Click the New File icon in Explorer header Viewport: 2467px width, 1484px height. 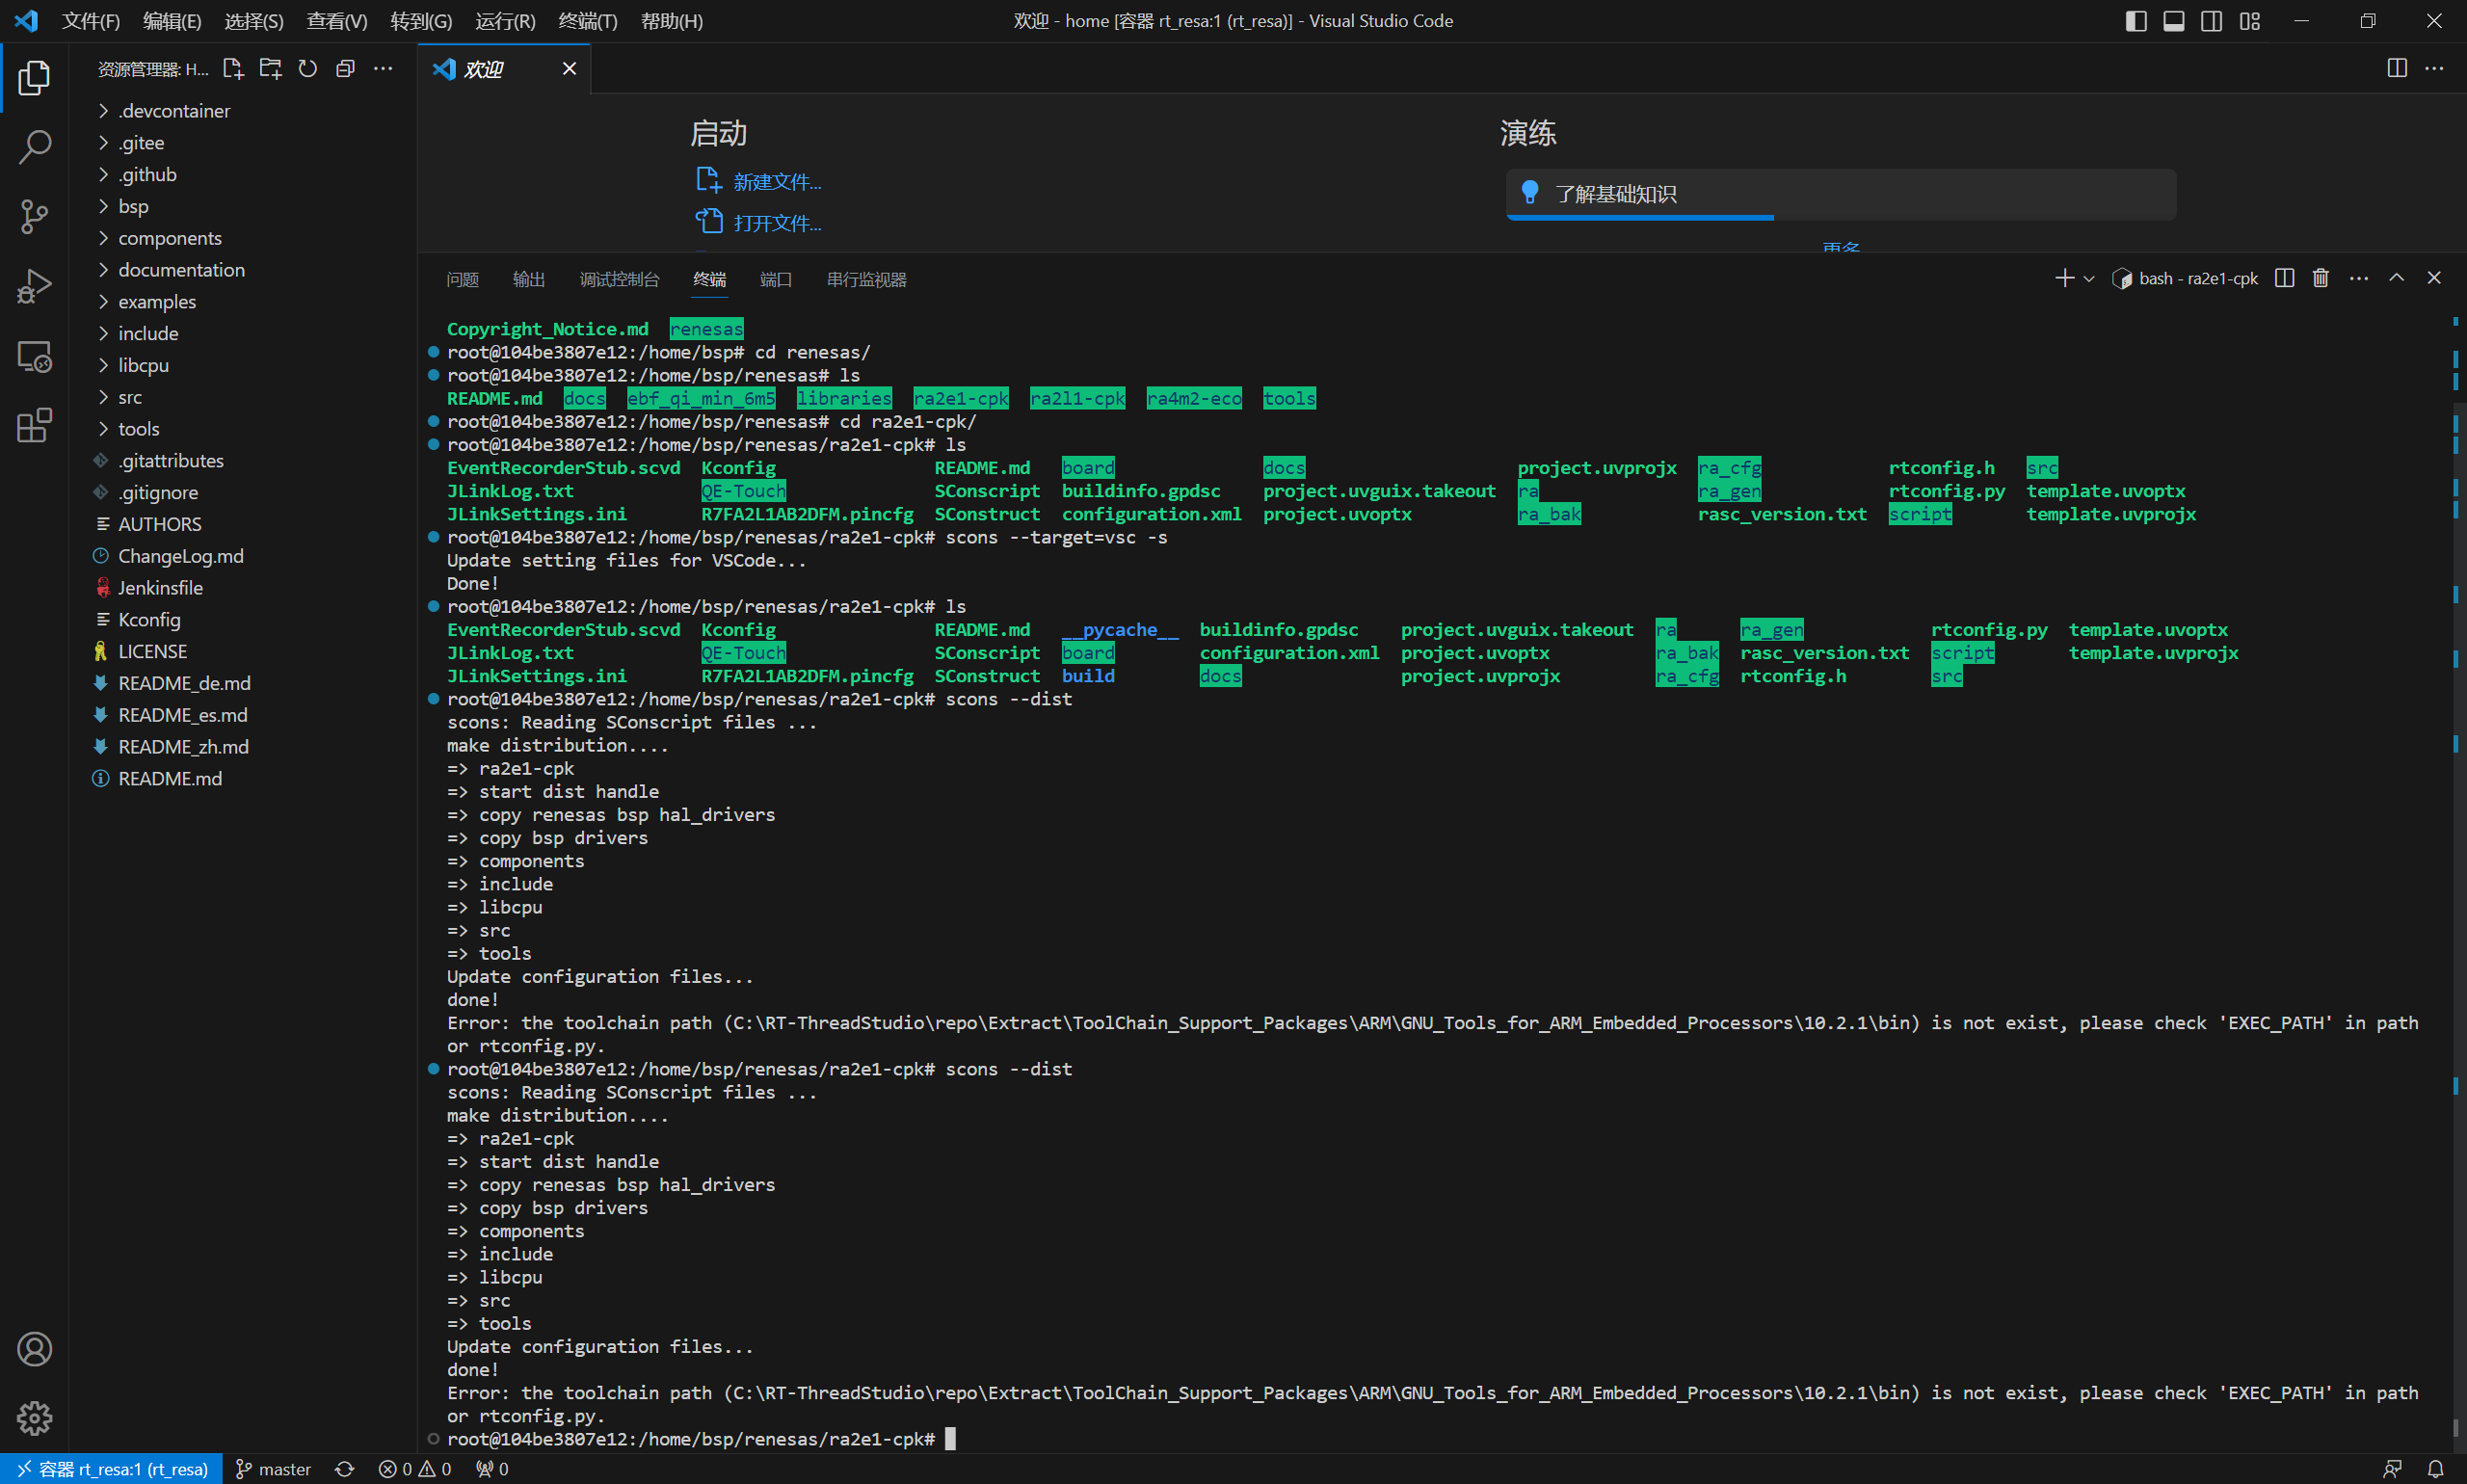pyautogui.click(x=233, y=68)
